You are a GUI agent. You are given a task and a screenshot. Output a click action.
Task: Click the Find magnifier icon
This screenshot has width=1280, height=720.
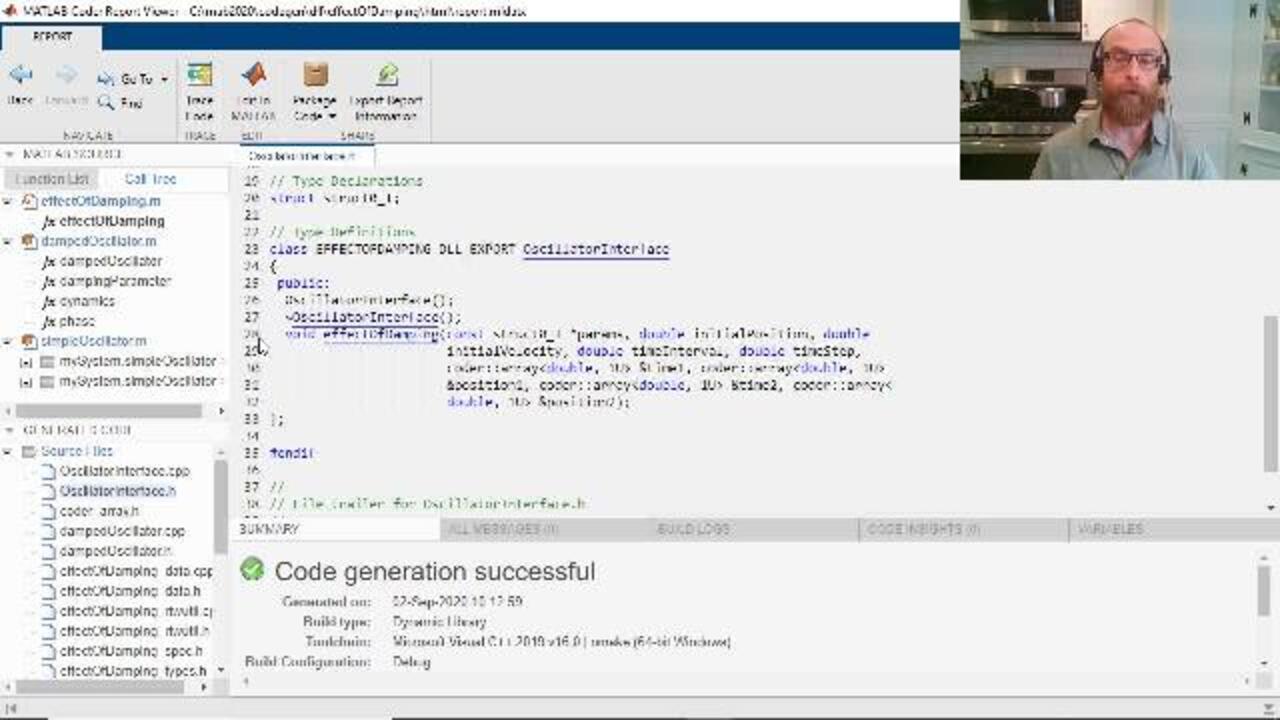106,103
